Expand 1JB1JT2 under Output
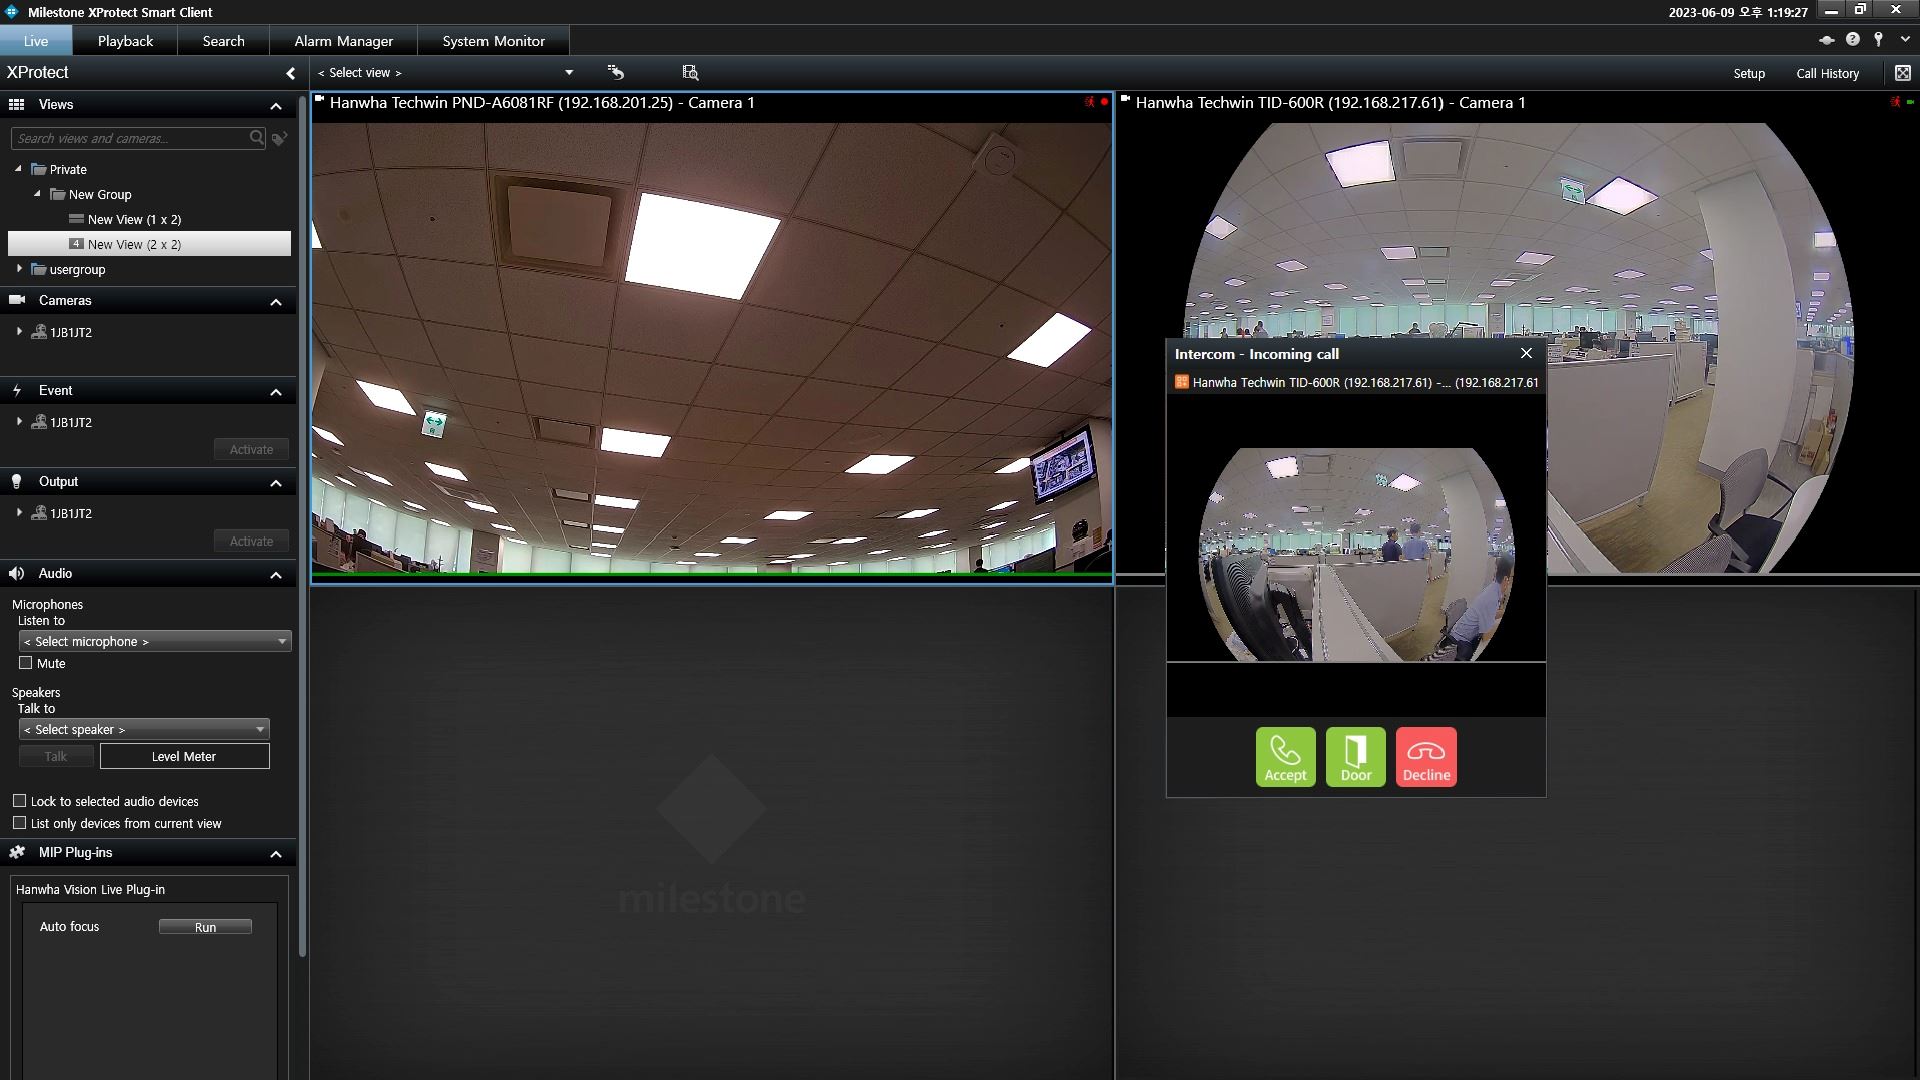This screenshot has width=1920, height=1080. point(19,513)
